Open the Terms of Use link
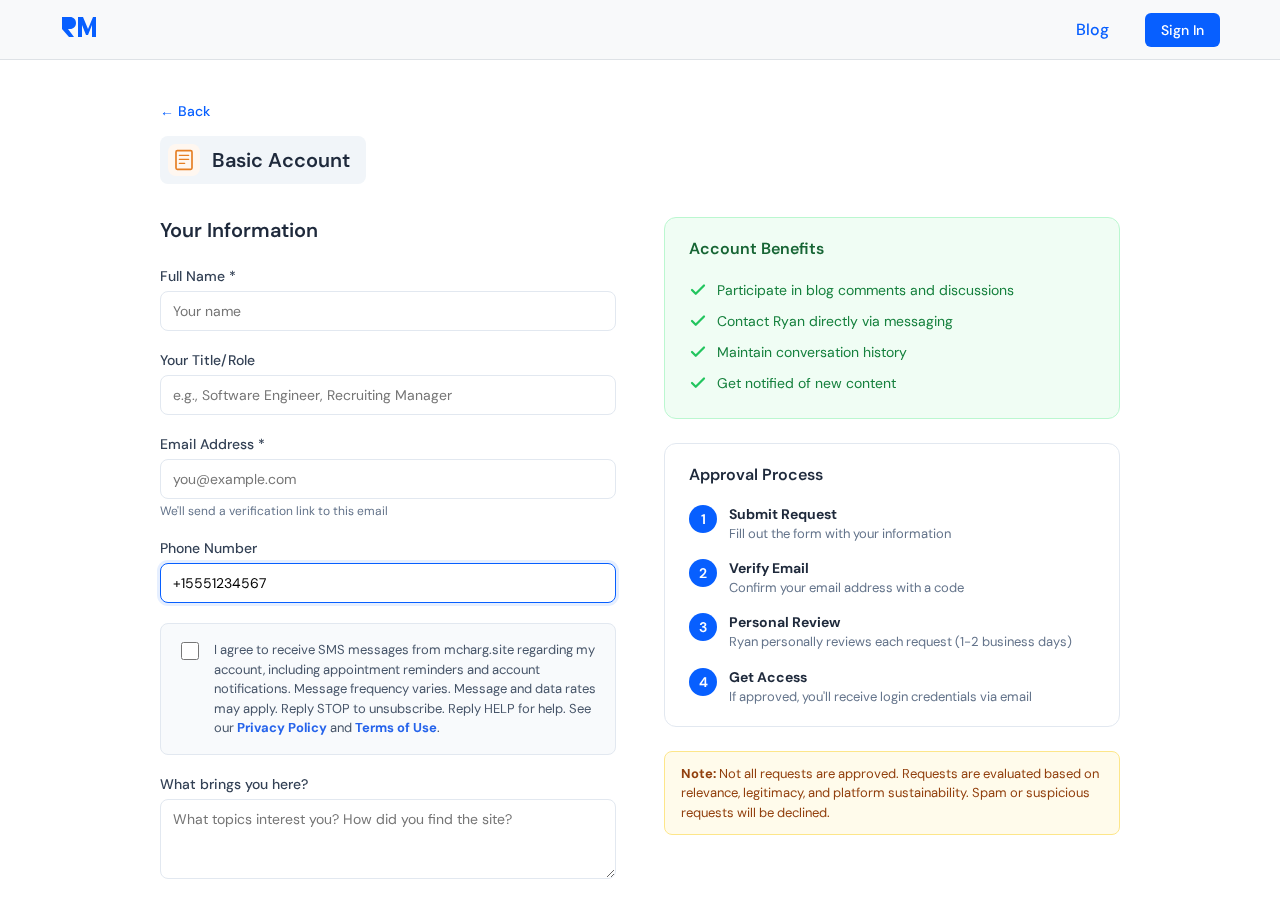1280x900 pixels. (396, 728)
